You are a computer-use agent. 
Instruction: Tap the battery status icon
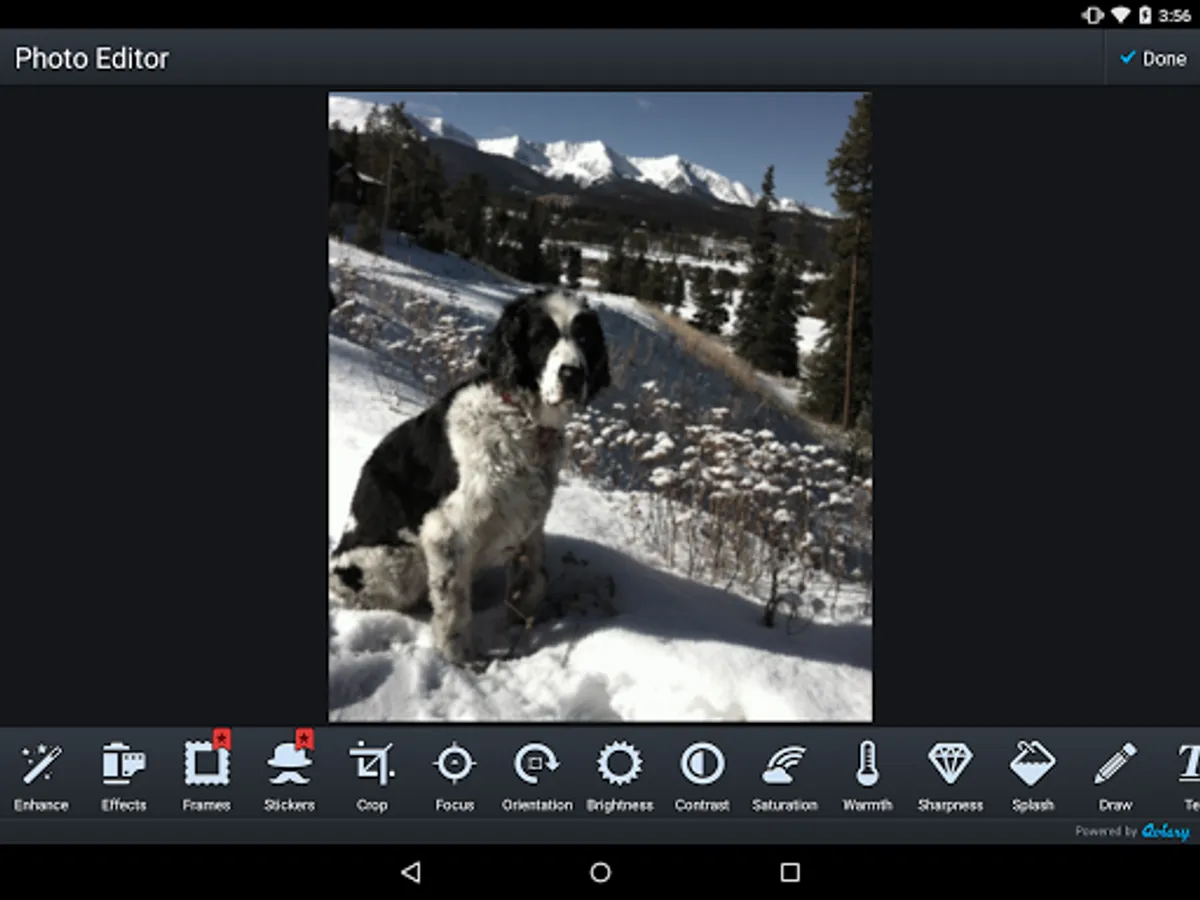click(1146, 15)
